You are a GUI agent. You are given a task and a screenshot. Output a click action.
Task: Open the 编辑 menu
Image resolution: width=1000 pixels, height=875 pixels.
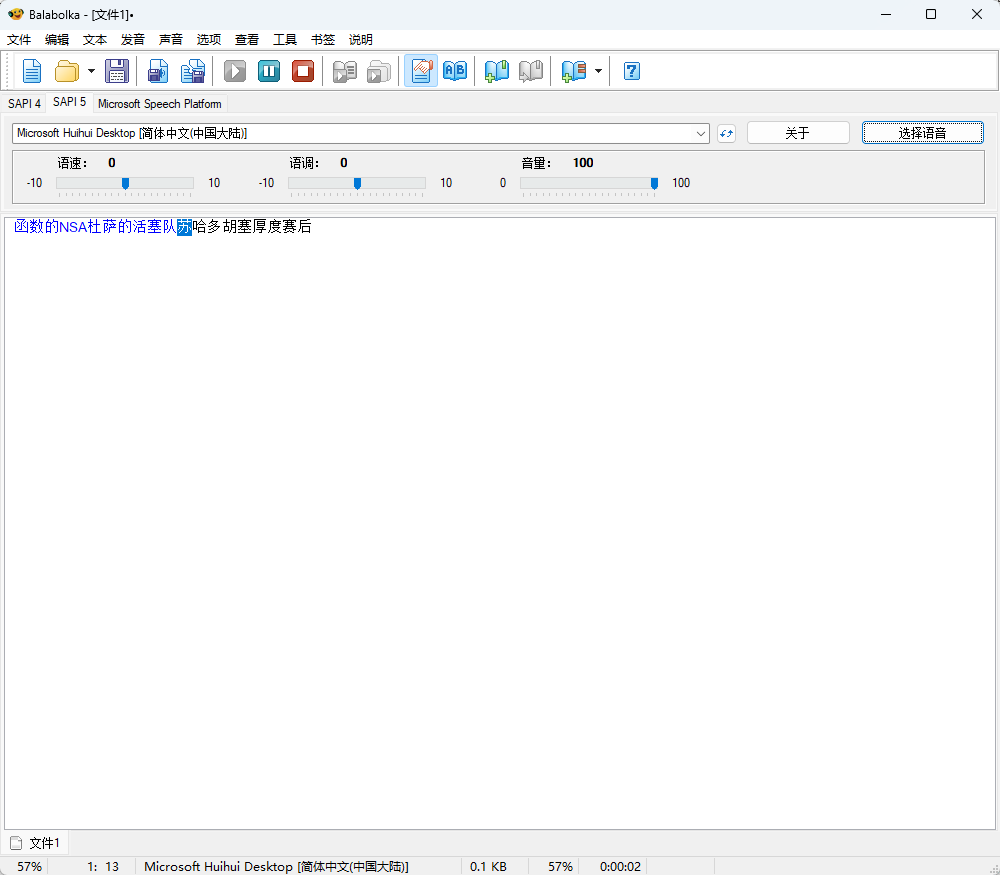point(57,40)
